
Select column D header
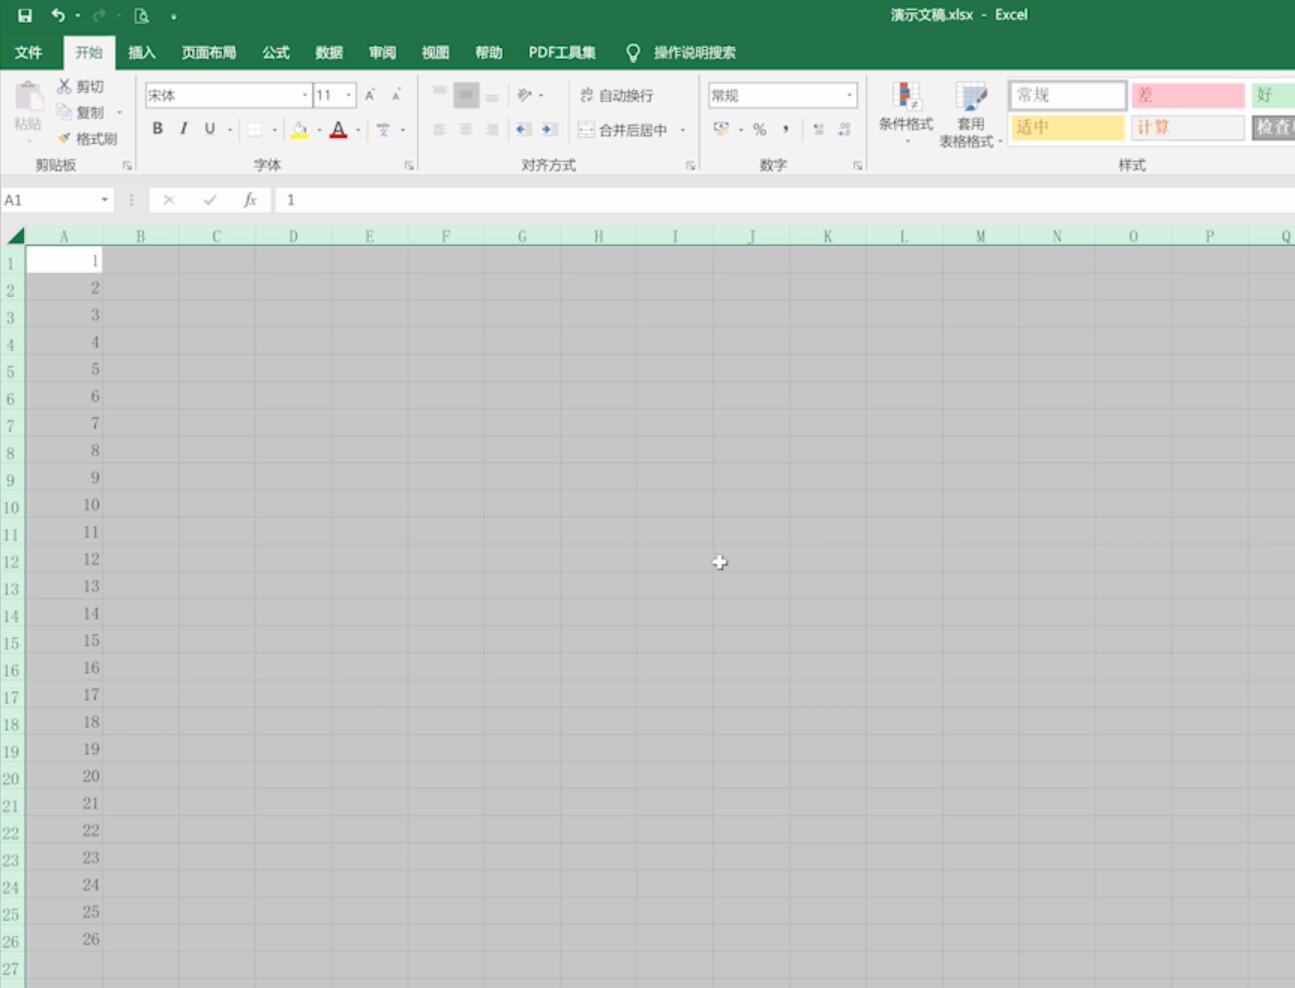293,236
